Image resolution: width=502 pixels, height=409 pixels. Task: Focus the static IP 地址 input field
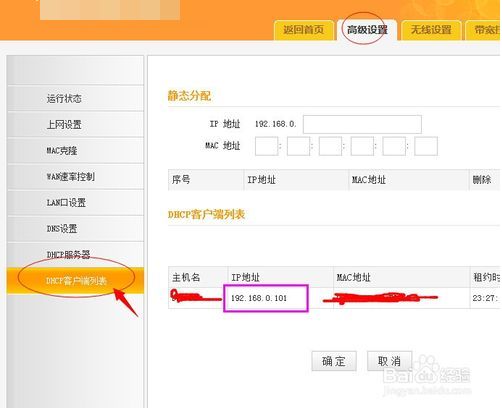coord(362,124)
